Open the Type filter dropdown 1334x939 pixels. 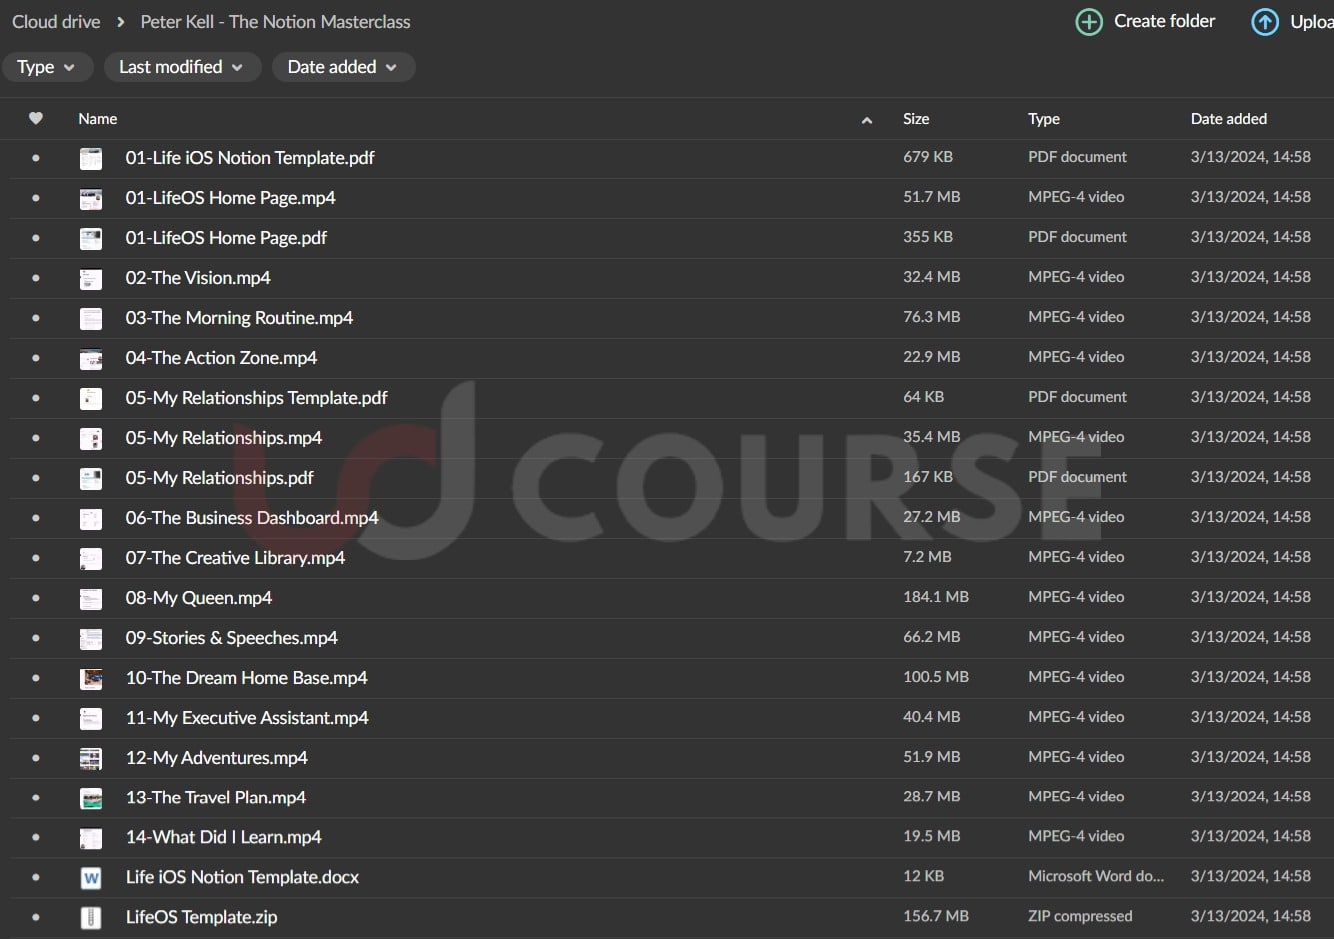point(47,67)
